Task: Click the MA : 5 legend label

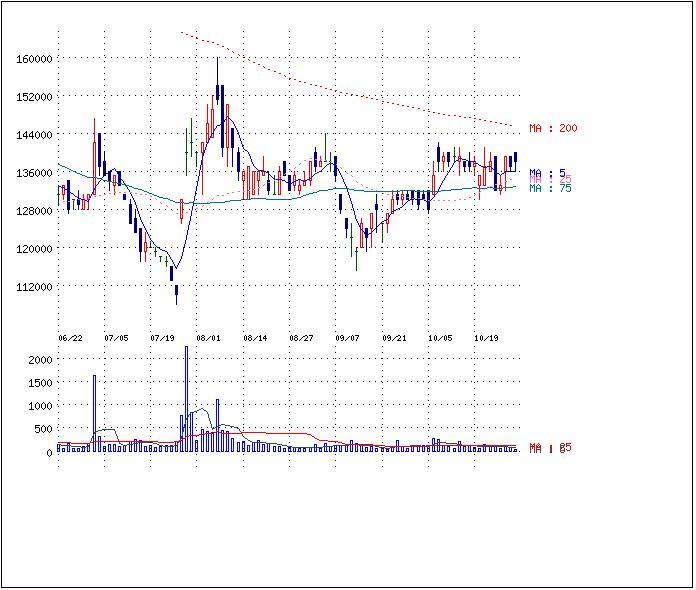Action: 547,173
